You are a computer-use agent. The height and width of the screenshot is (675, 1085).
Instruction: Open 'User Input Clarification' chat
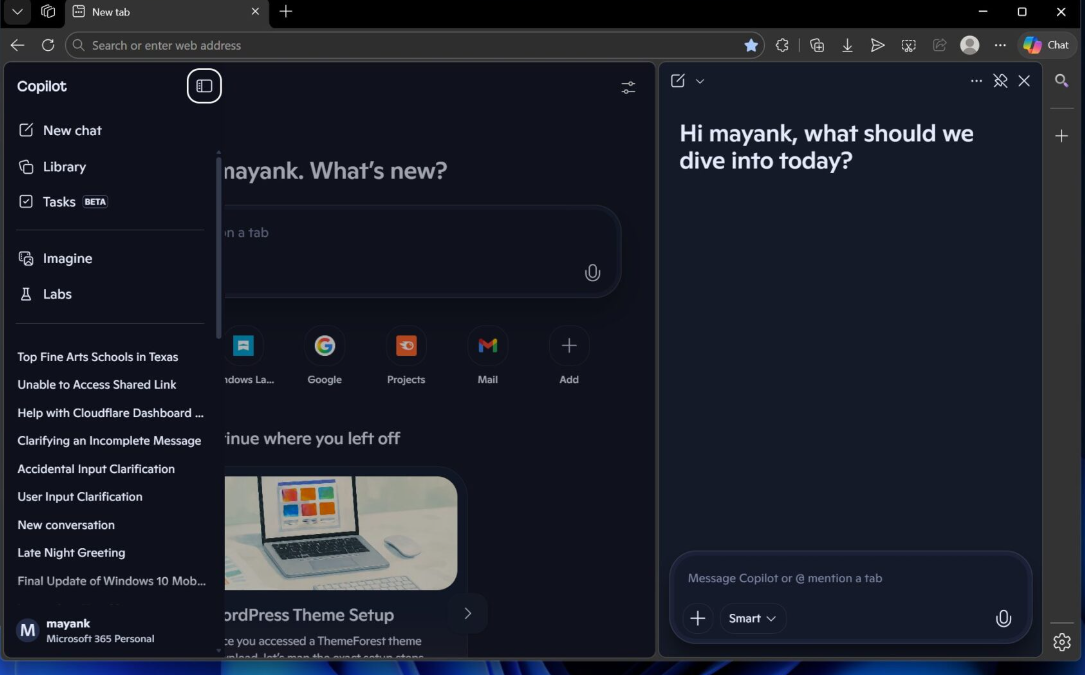click(80, 496)
